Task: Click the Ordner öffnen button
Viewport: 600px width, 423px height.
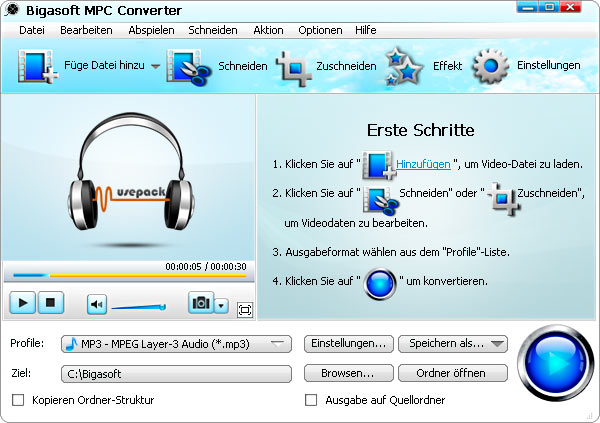Action: pyautogui.click(x=453, y=373)
